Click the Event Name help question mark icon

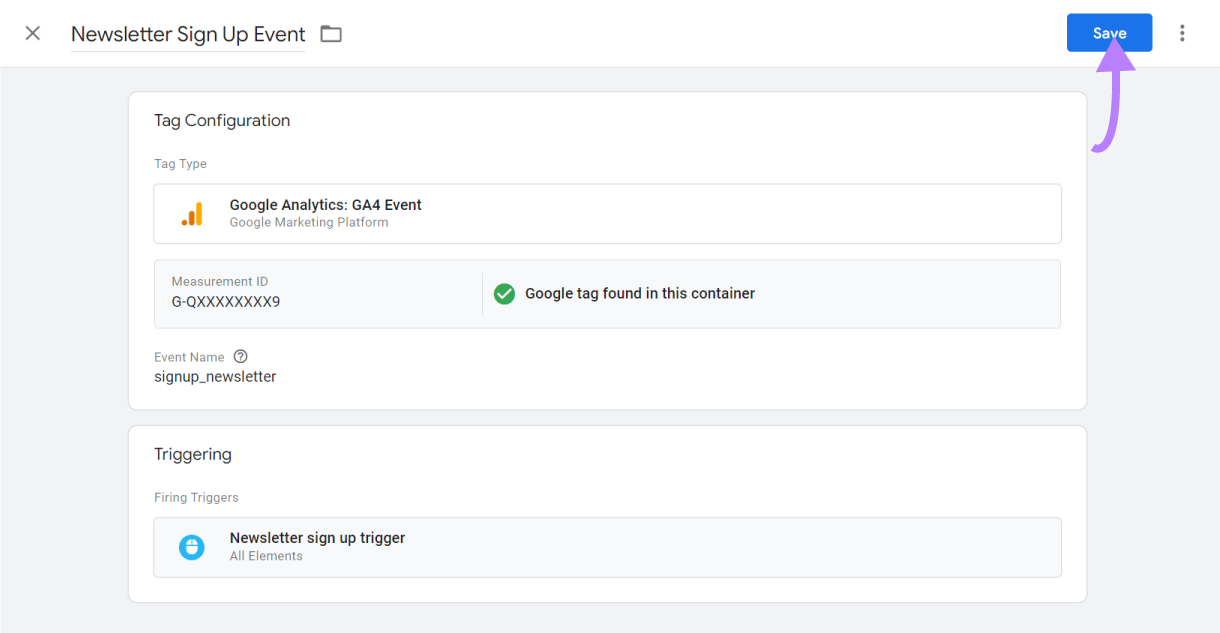240,356
